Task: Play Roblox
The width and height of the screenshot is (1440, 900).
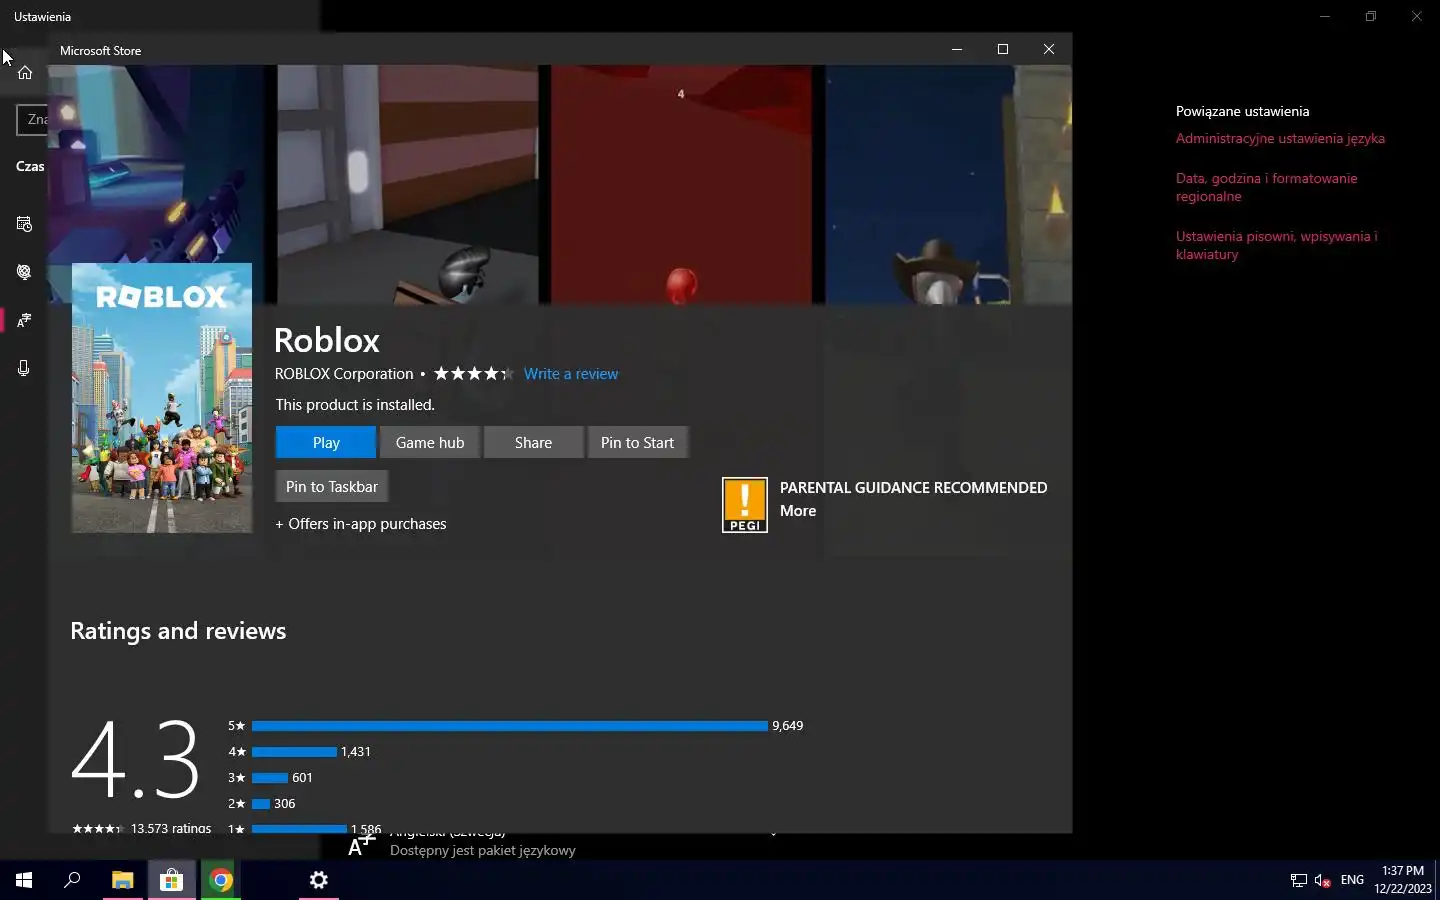Action: click(x=326, y=442)
